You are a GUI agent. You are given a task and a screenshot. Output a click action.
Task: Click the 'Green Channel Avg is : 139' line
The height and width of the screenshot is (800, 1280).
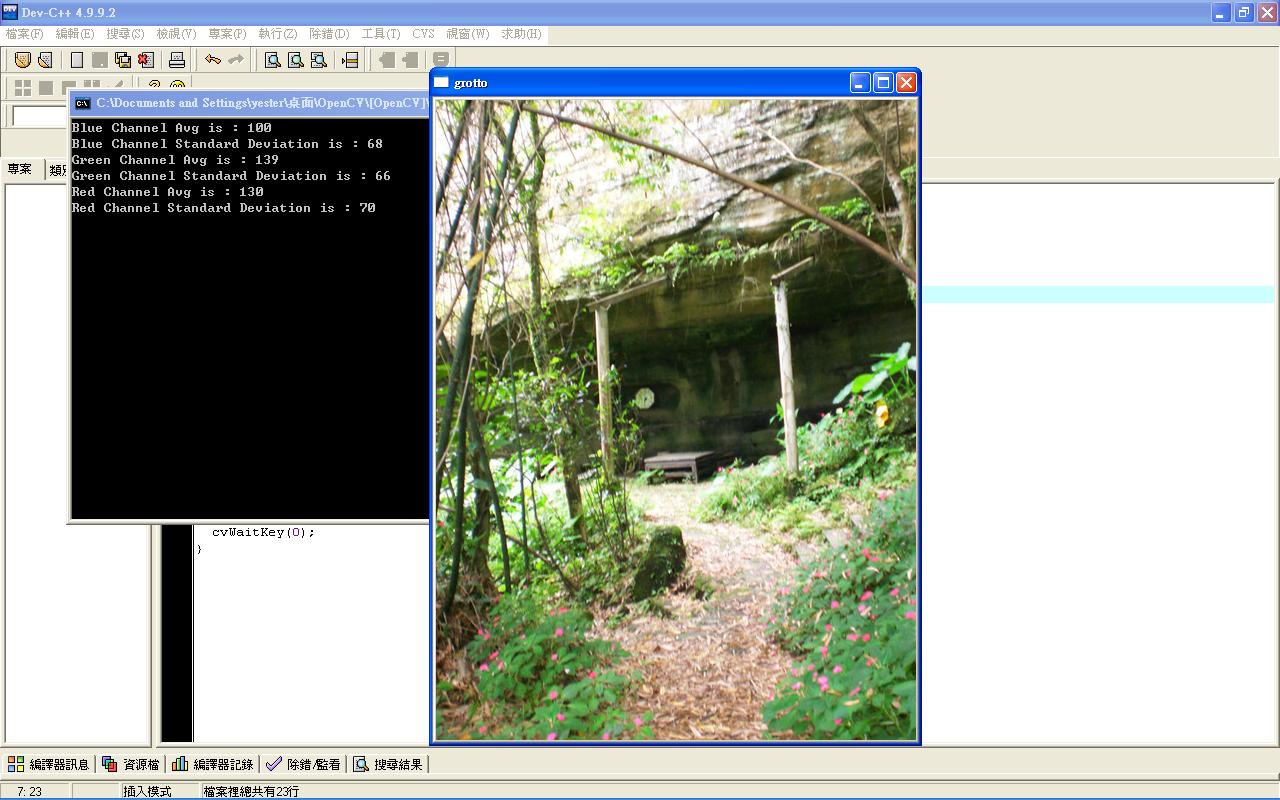click(x=175, y=160)
